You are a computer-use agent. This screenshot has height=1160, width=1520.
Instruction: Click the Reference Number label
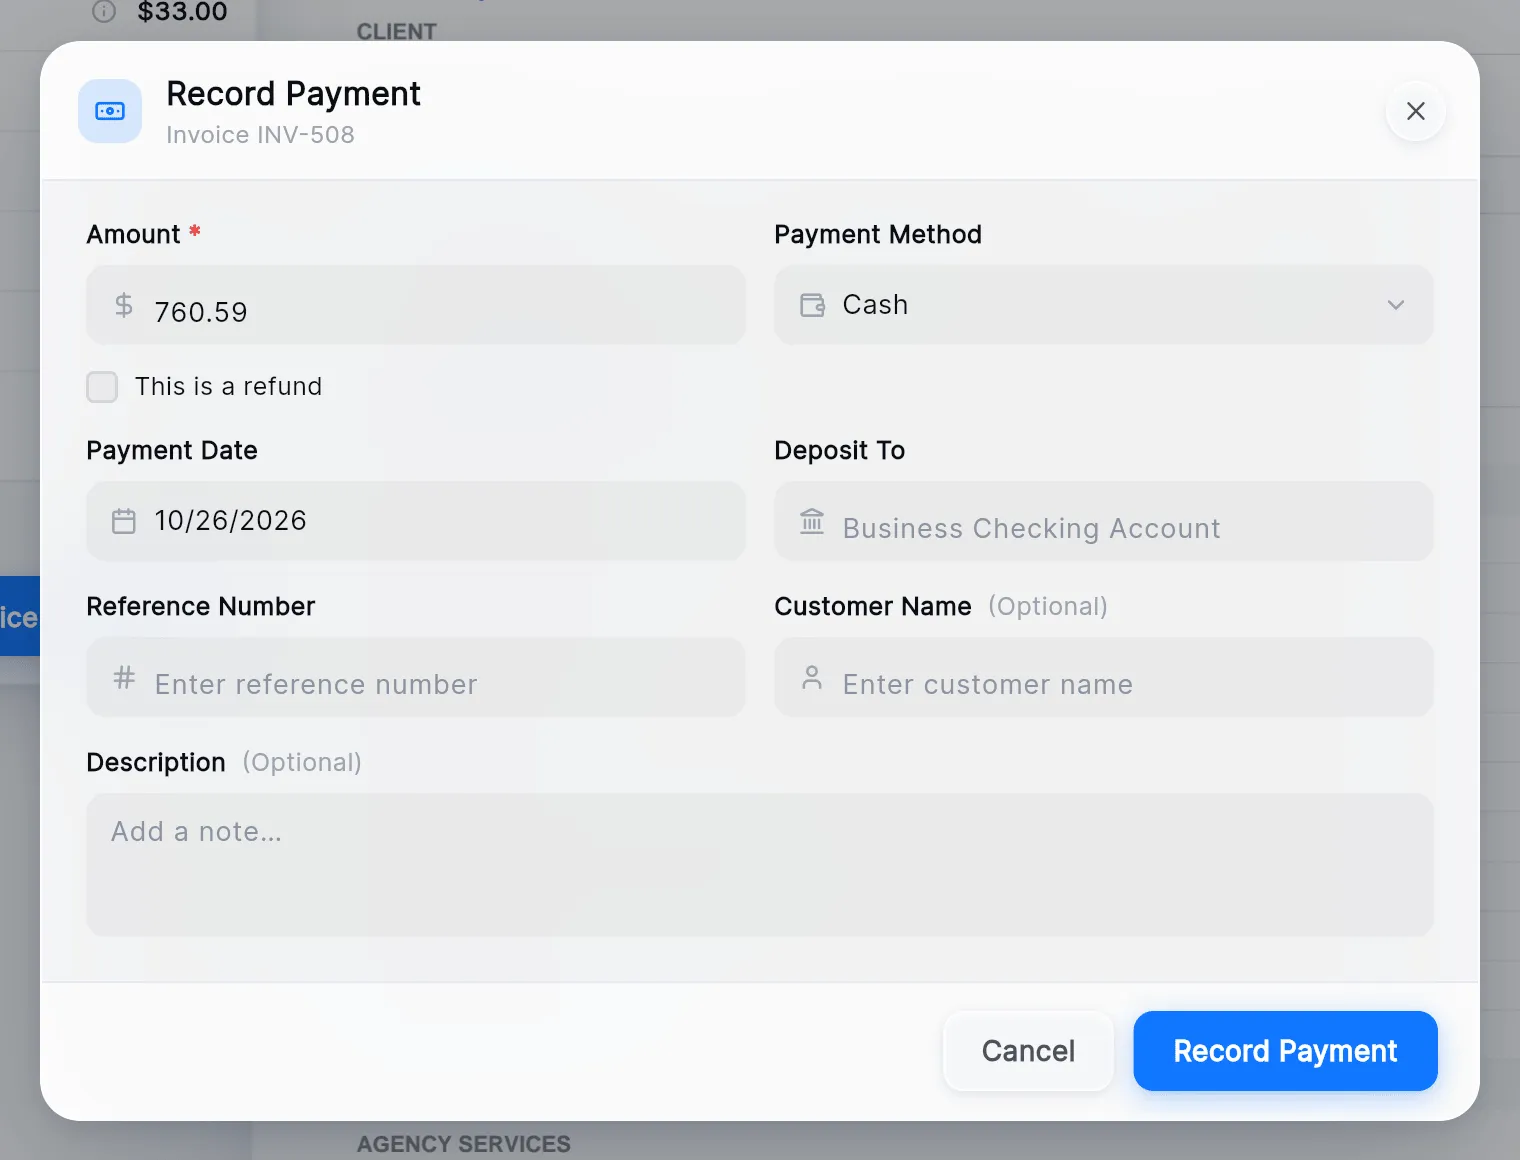[x=200, y=607]
